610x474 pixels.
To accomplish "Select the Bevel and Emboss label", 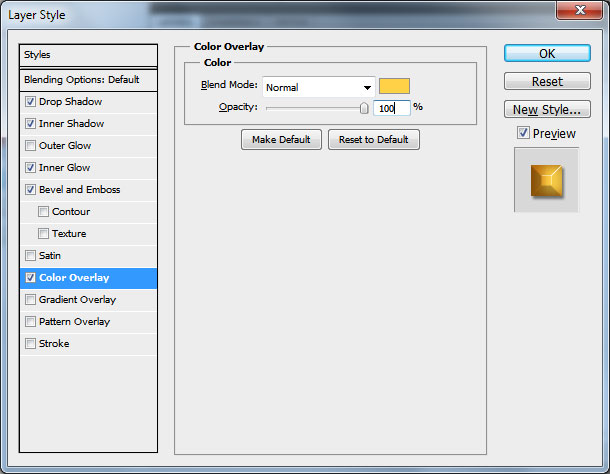I will [x=80, y=190].
